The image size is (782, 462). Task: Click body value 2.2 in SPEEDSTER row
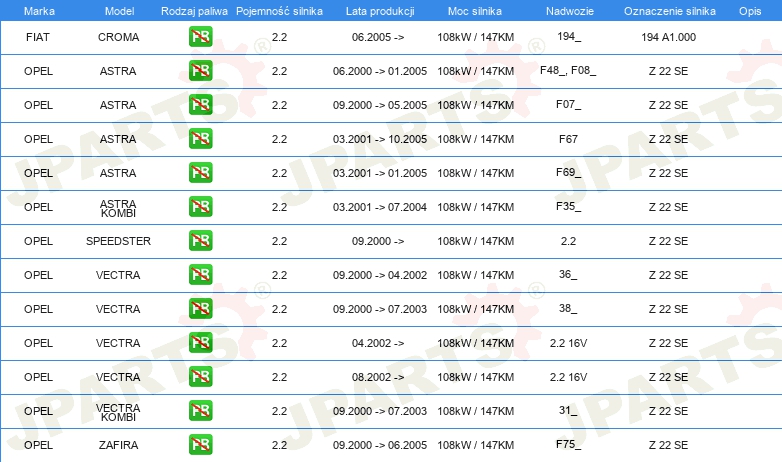(568, 241)
